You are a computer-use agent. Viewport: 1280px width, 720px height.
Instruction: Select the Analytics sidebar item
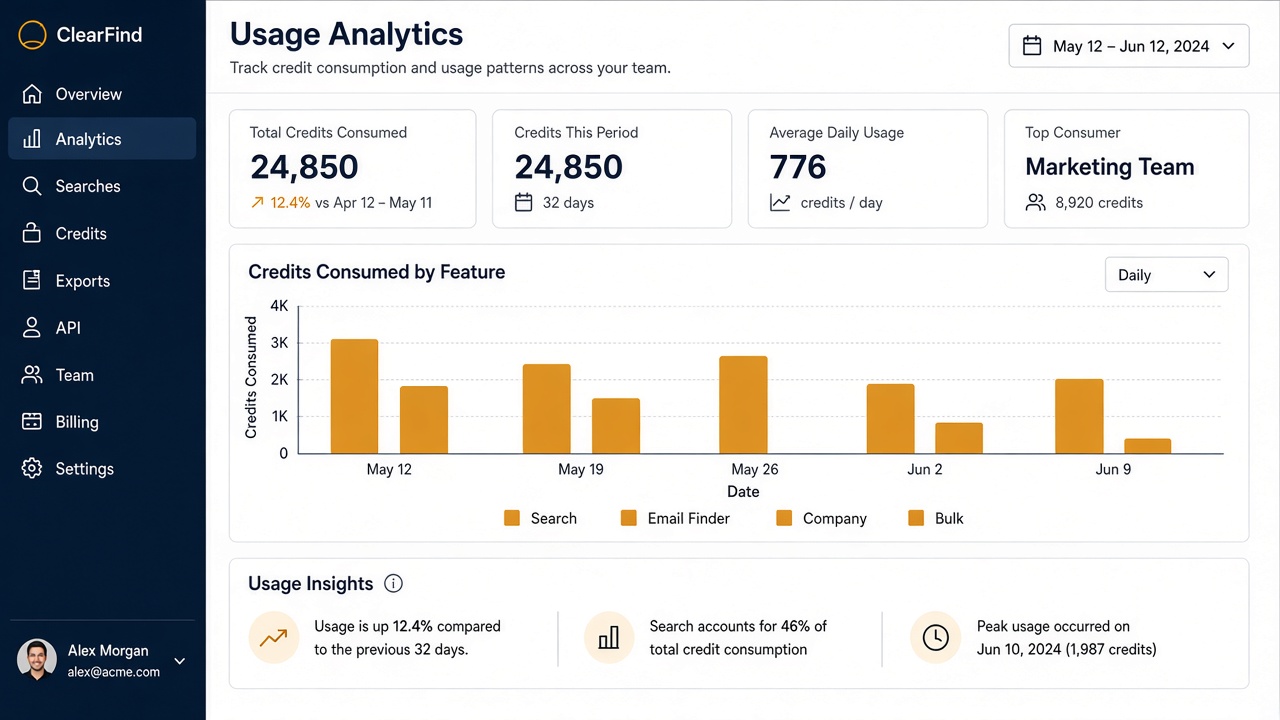(102, 139)
